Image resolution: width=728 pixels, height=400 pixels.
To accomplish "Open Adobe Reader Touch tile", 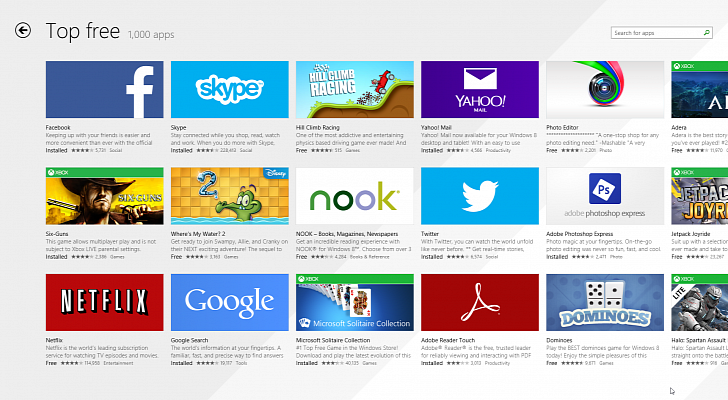I will tap(480, 302).
